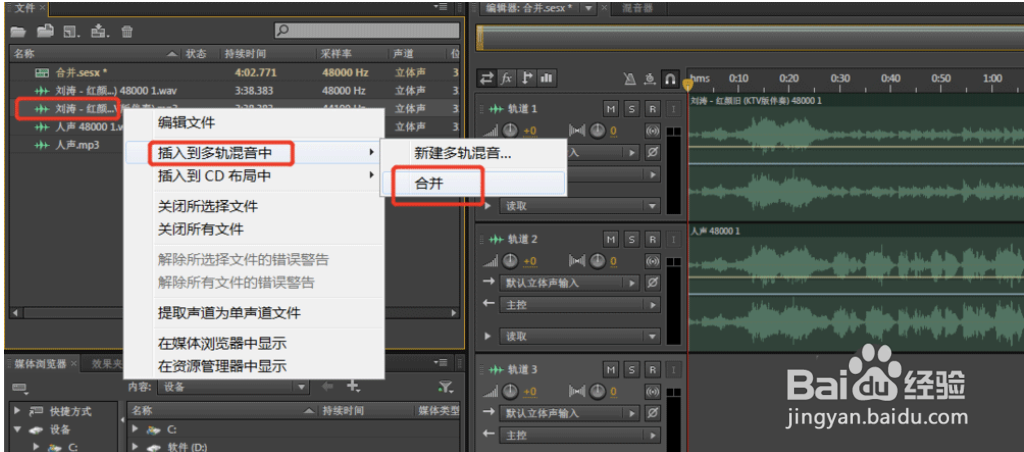Choose 关闭所选择文件 menu item
The image size is (1024, 452).
click(208, 206)
